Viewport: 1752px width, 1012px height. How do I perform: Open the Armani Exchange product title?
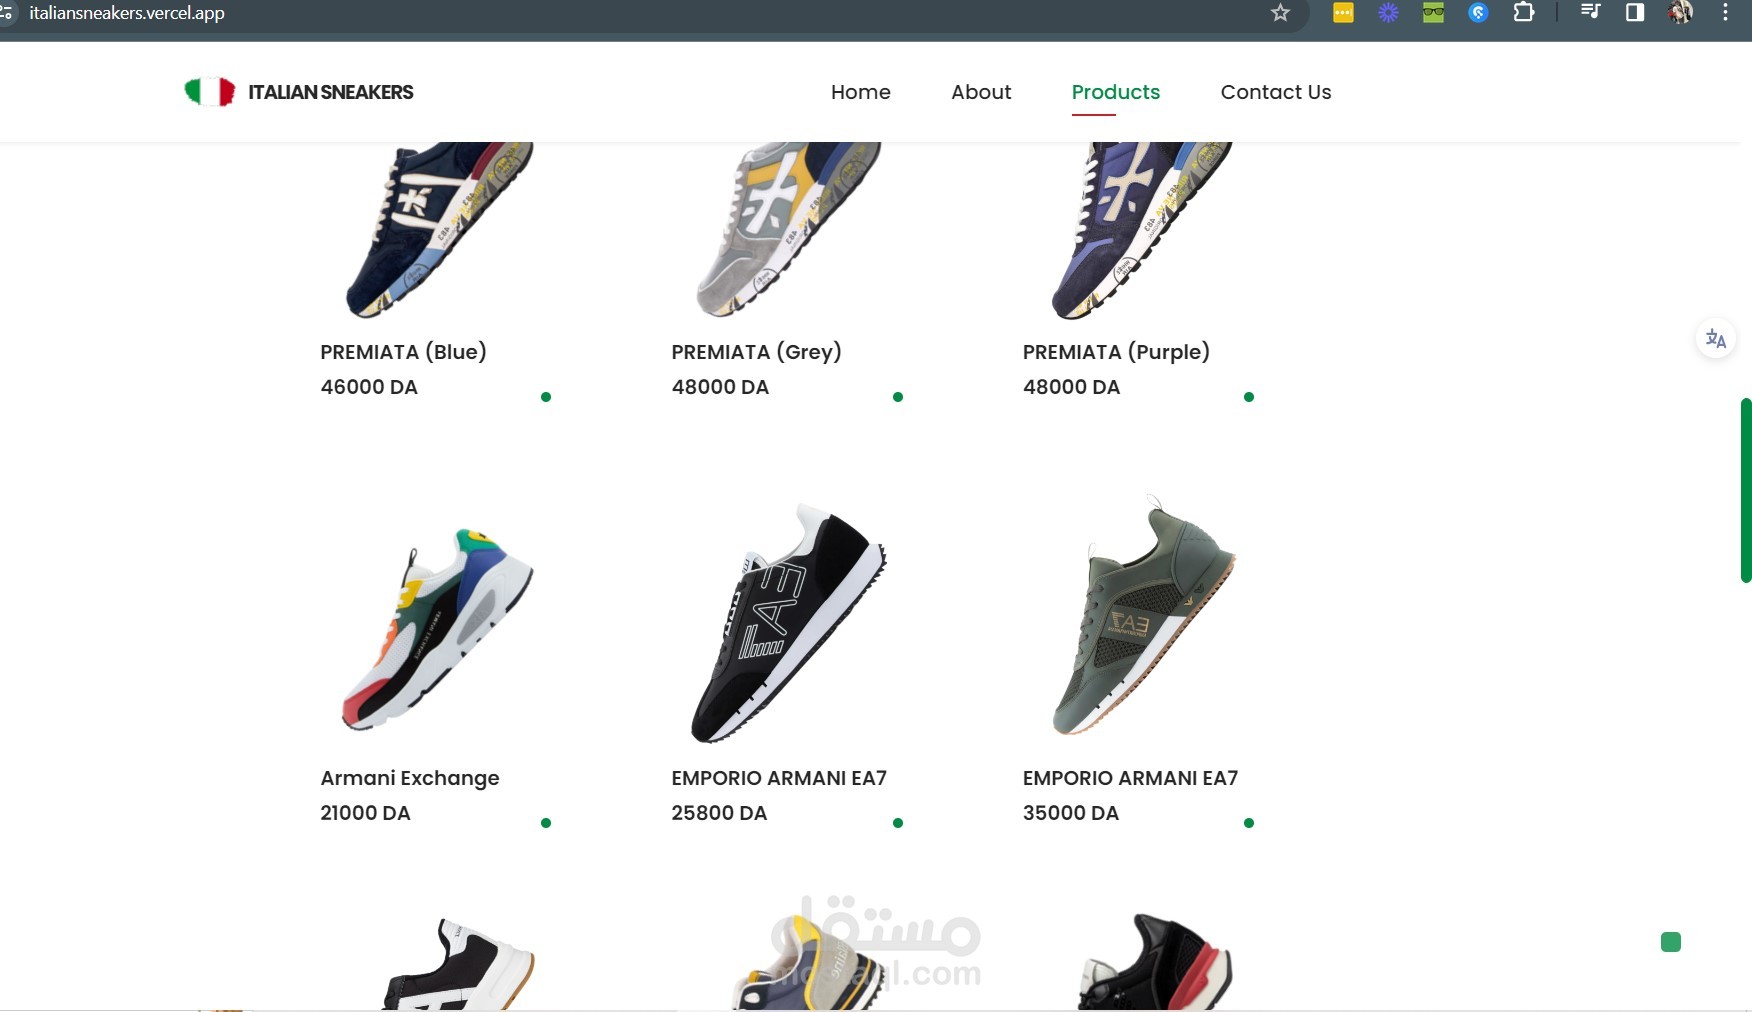pos(410,778)
